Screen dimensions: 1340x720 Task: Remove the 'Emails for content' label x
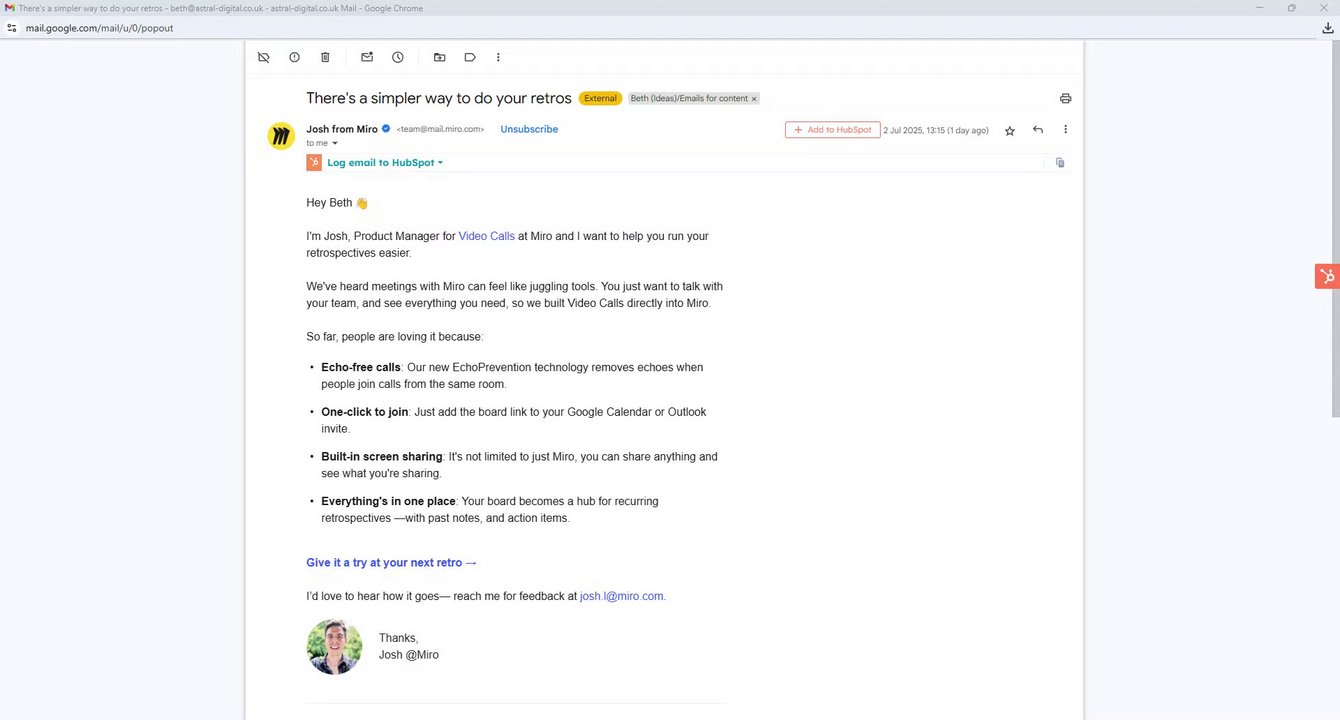tap(754, 98)
